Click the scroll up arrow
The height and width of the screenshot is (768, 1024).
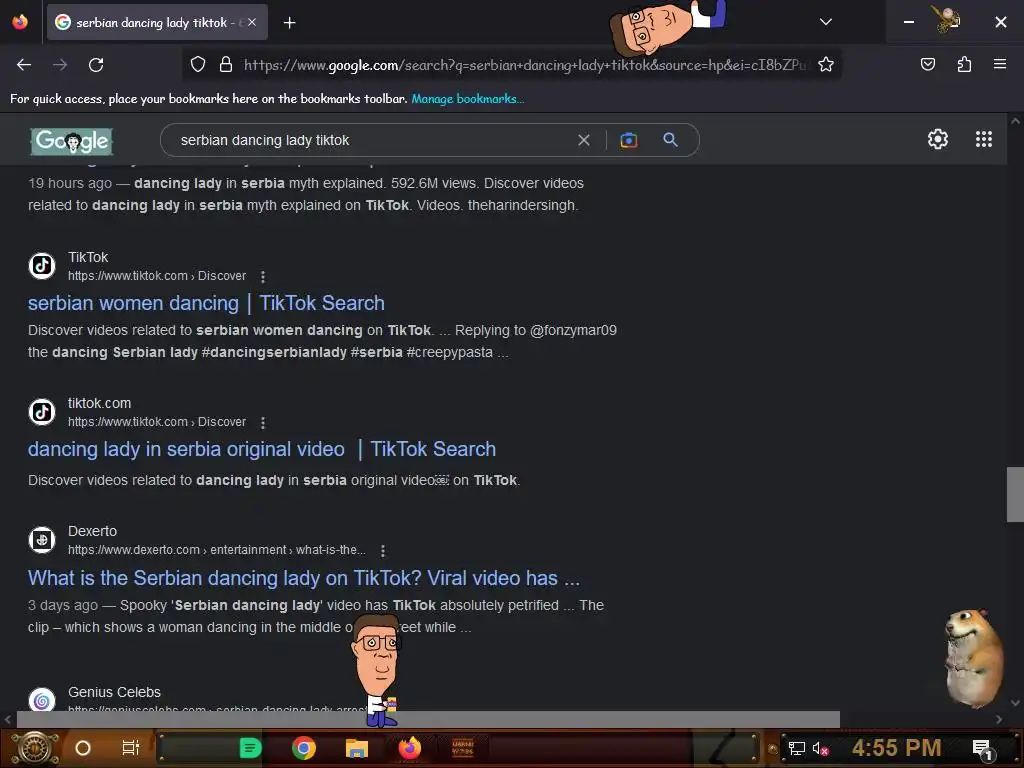point(1015,121)
